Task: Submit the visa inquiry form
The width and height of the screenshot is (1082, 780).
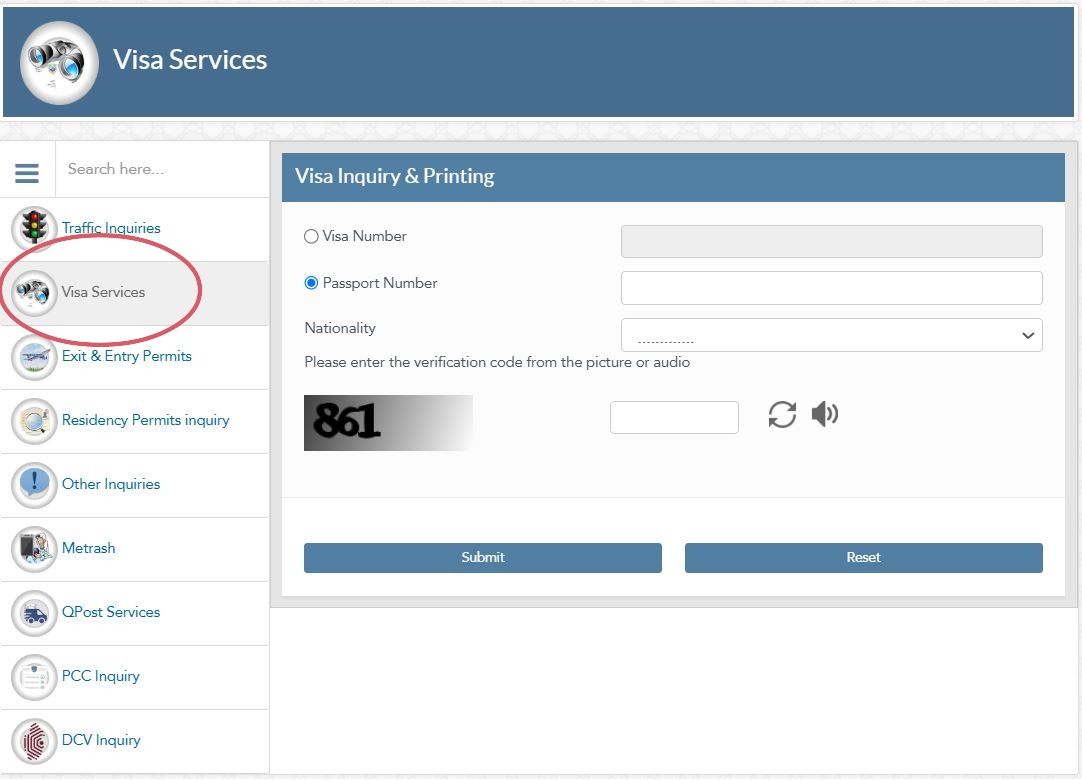Action: (x=482, y=557)
